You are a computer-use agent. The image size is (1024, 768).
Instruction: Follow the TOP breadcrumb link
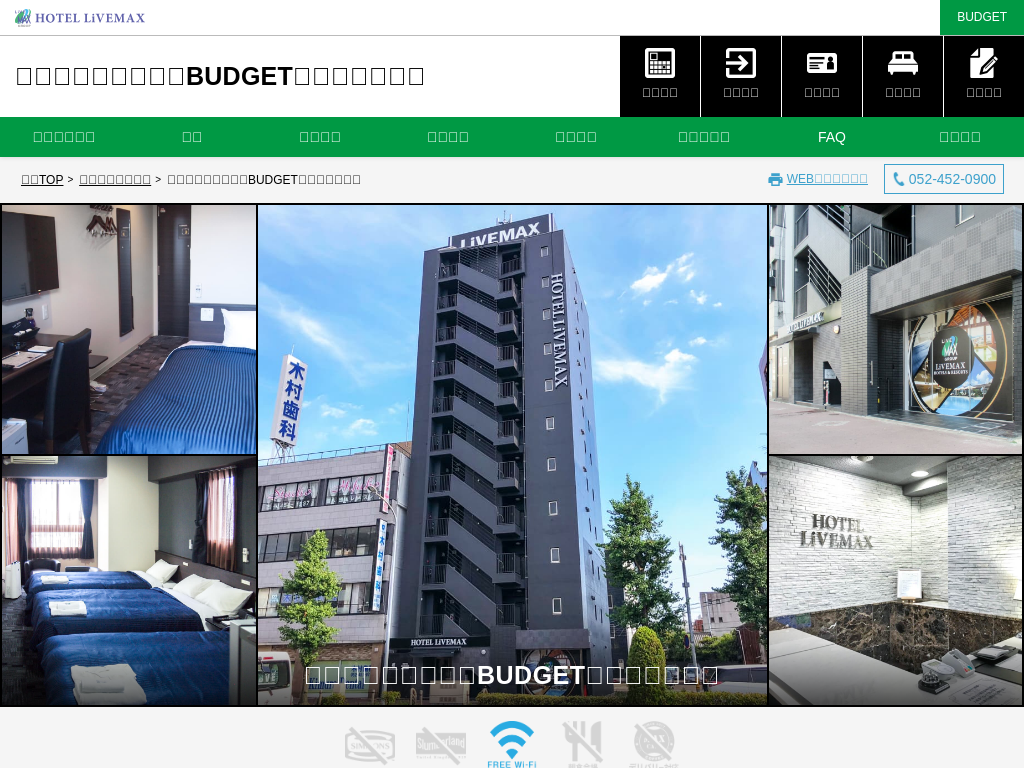(42, 180)
